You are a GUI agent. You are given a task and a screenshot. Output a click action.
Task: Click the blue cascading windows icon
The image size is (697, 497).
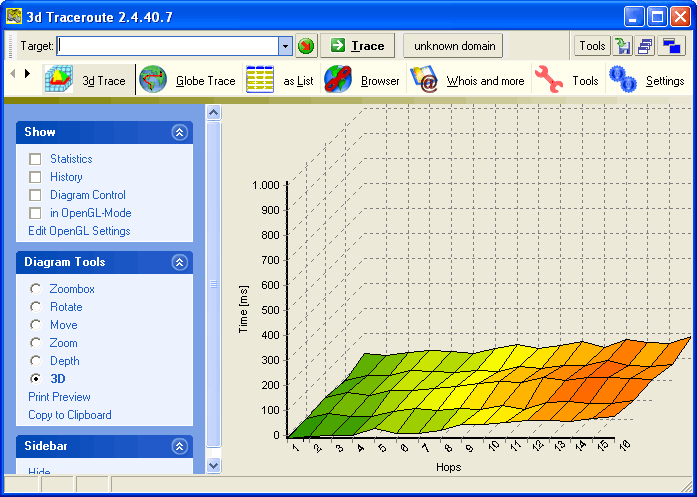click(671, 46)
